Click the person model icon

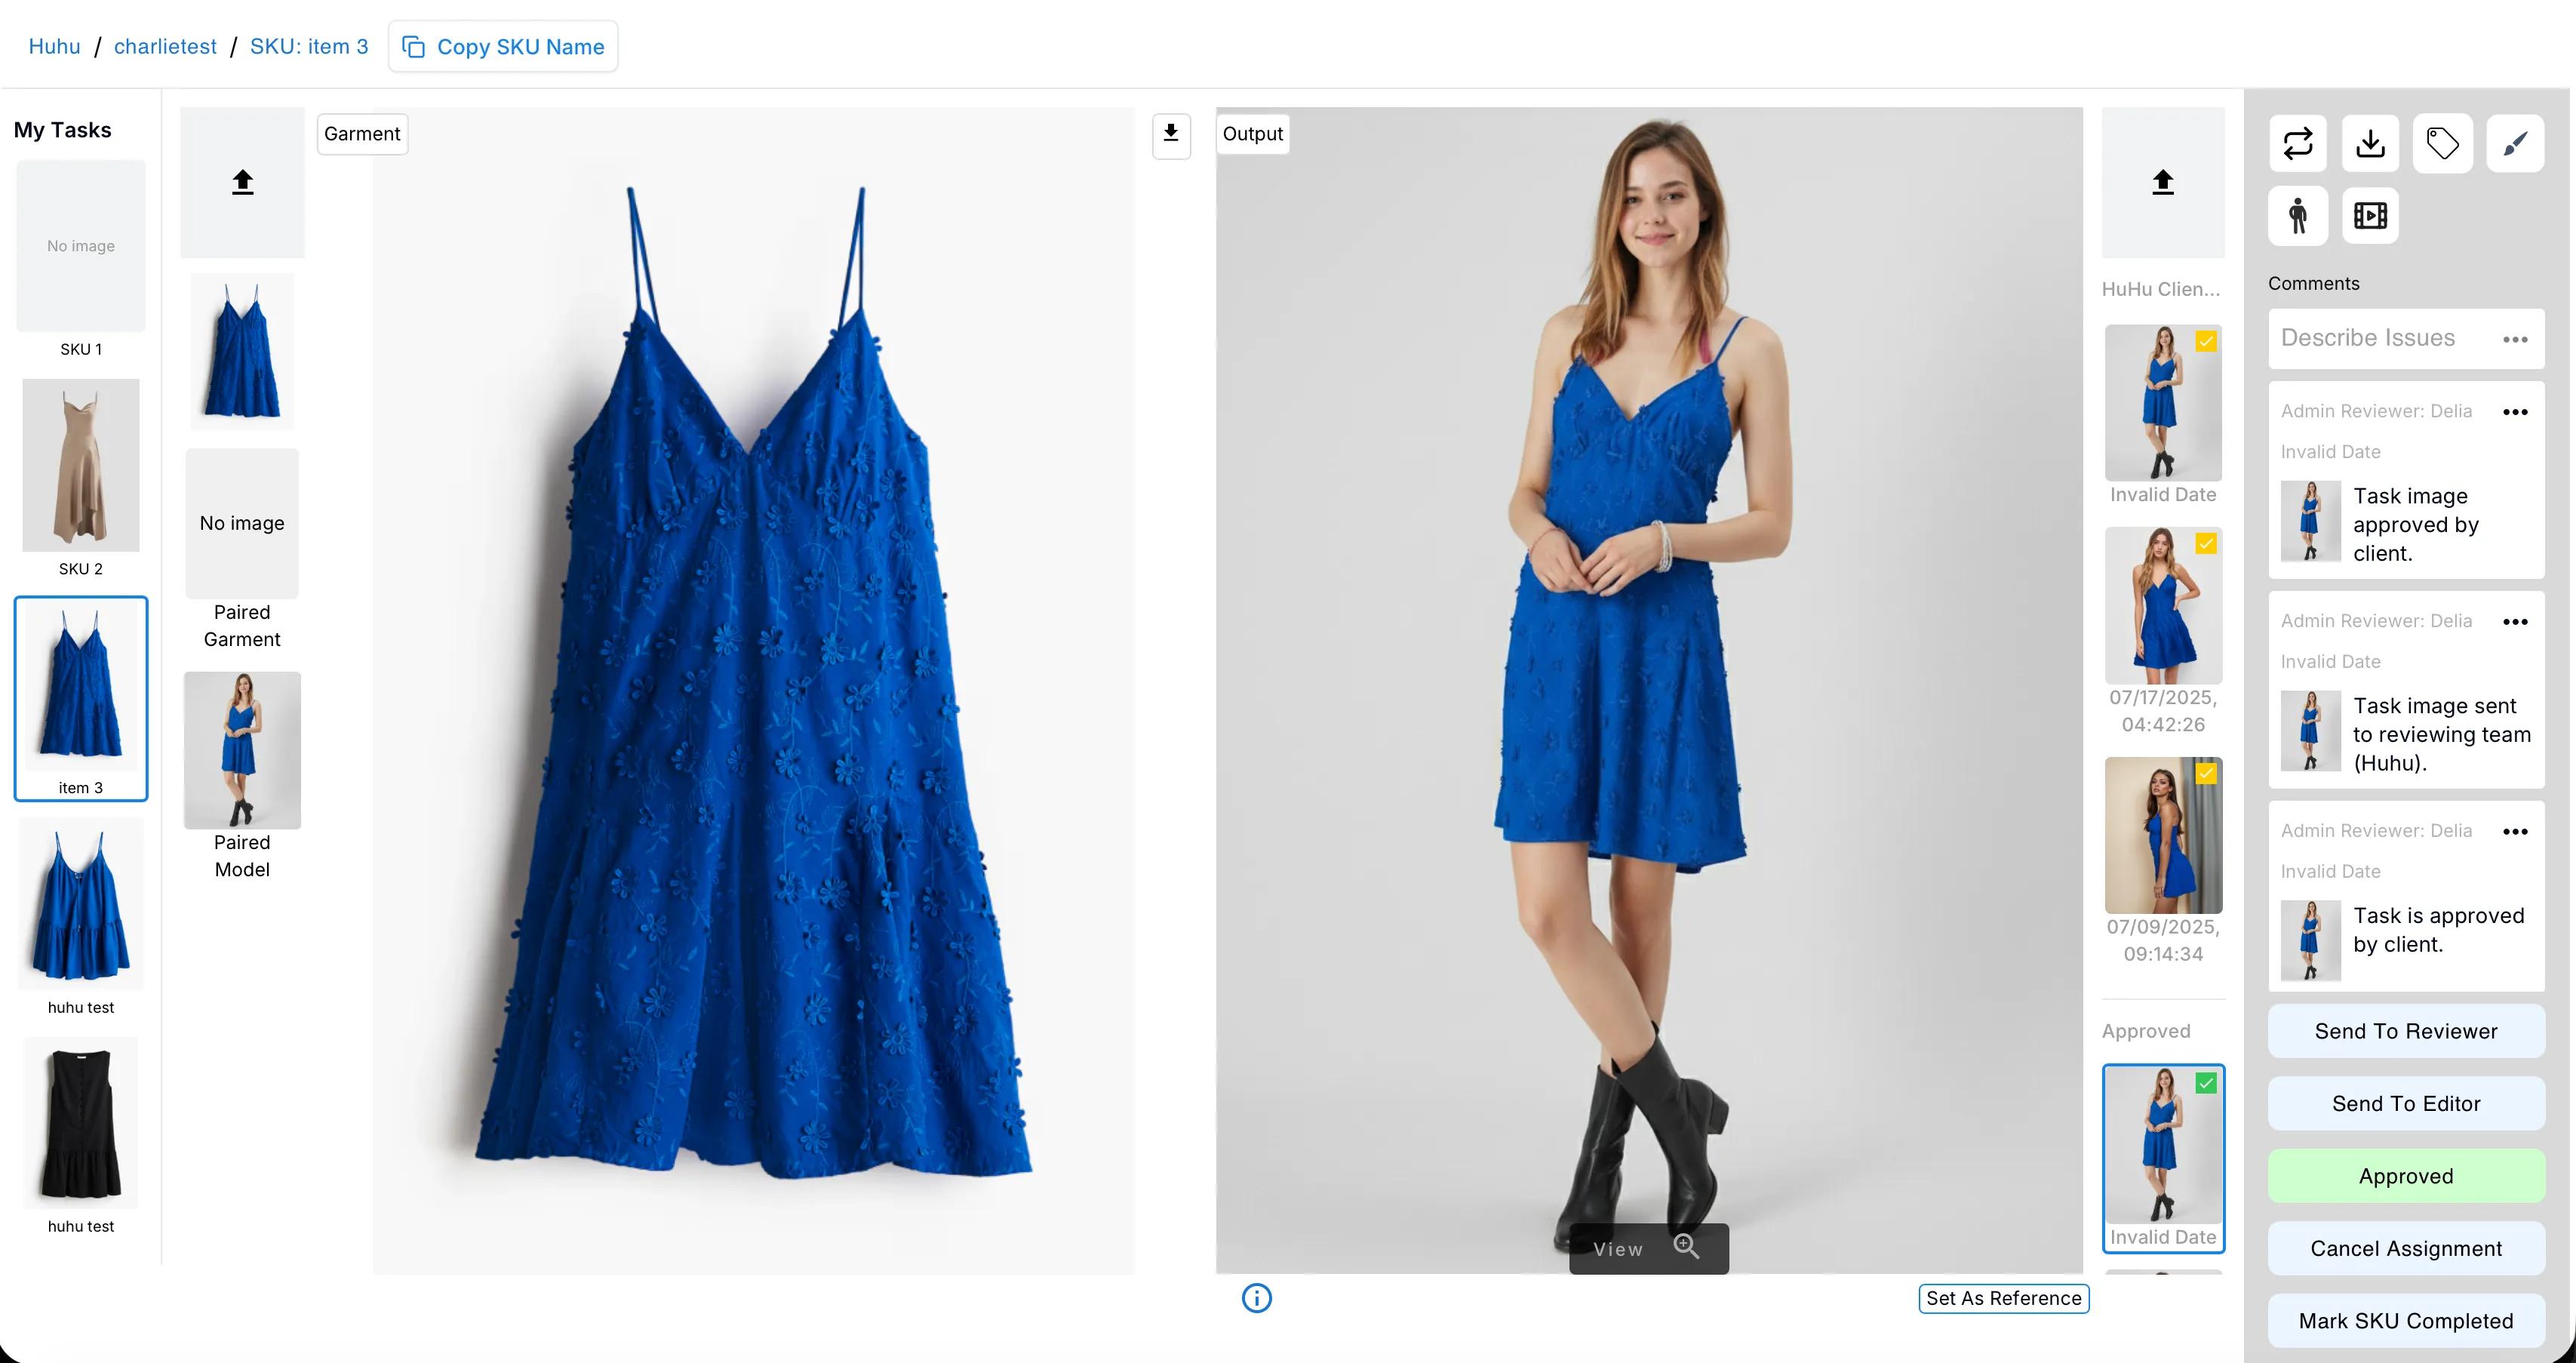2298,215
